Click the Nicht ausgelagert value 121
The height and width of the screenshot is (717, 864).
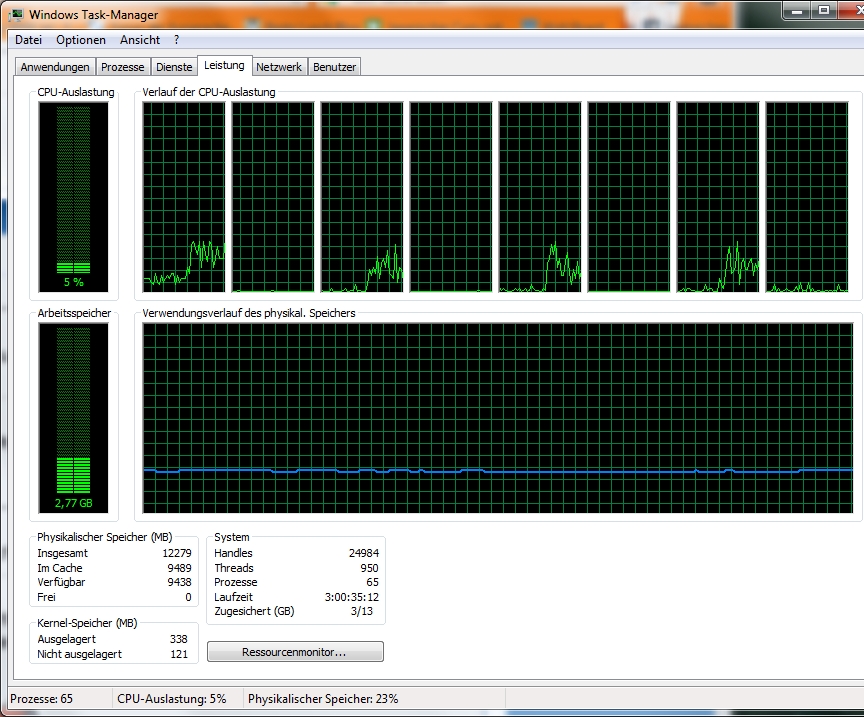[x=179, y=654]
